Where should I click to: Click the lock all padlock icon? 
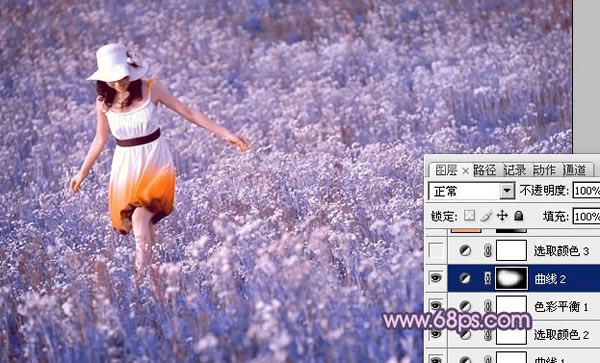(518, 216)
